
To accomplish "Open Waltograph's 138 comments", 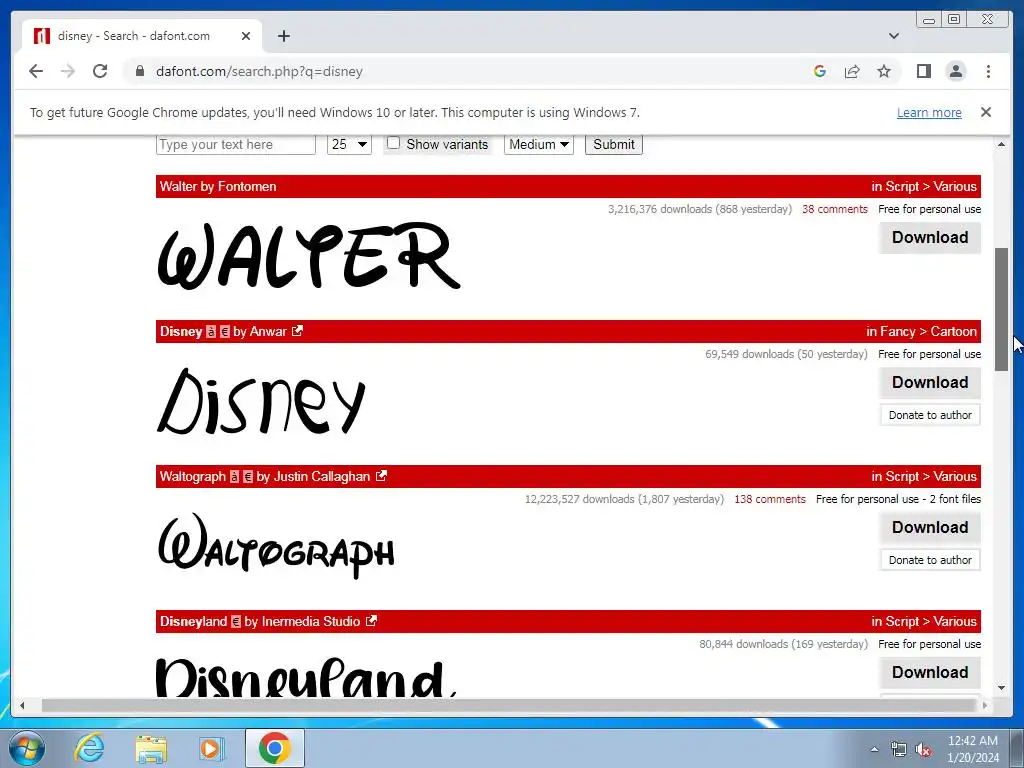I will [x=770, y=499].
